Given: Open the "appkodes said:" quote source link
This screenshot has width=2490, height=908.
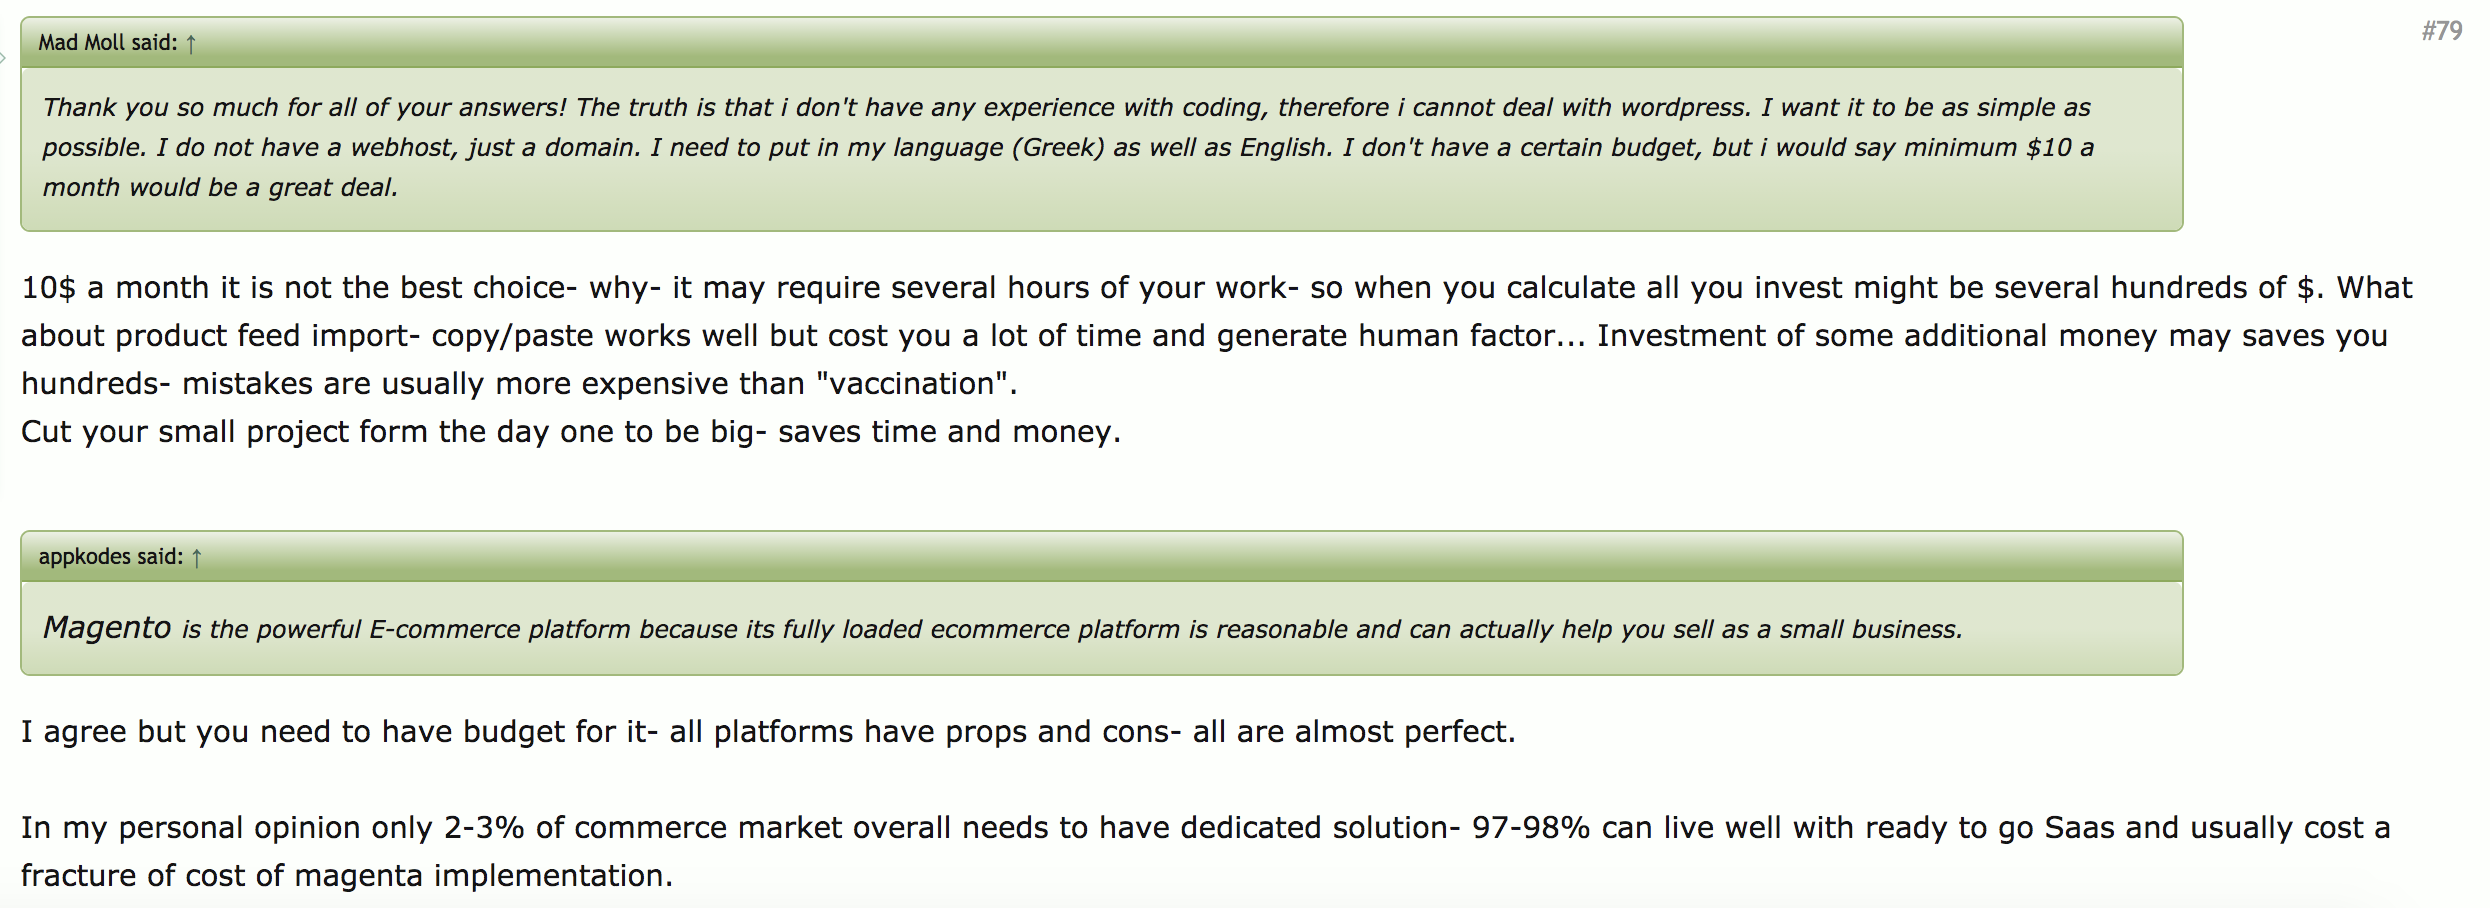Looking at the screenshot, I should coord(110,557).
